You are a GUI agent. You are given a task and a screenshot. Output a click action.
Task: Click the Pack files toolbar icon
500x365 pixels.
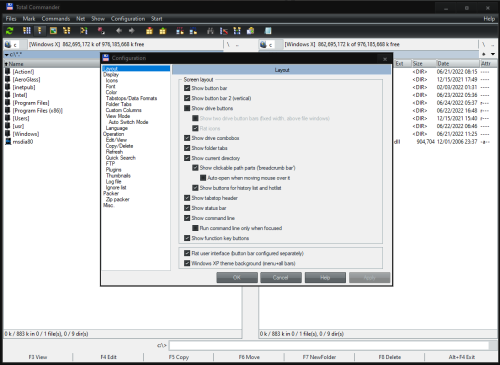click(149, 31)
